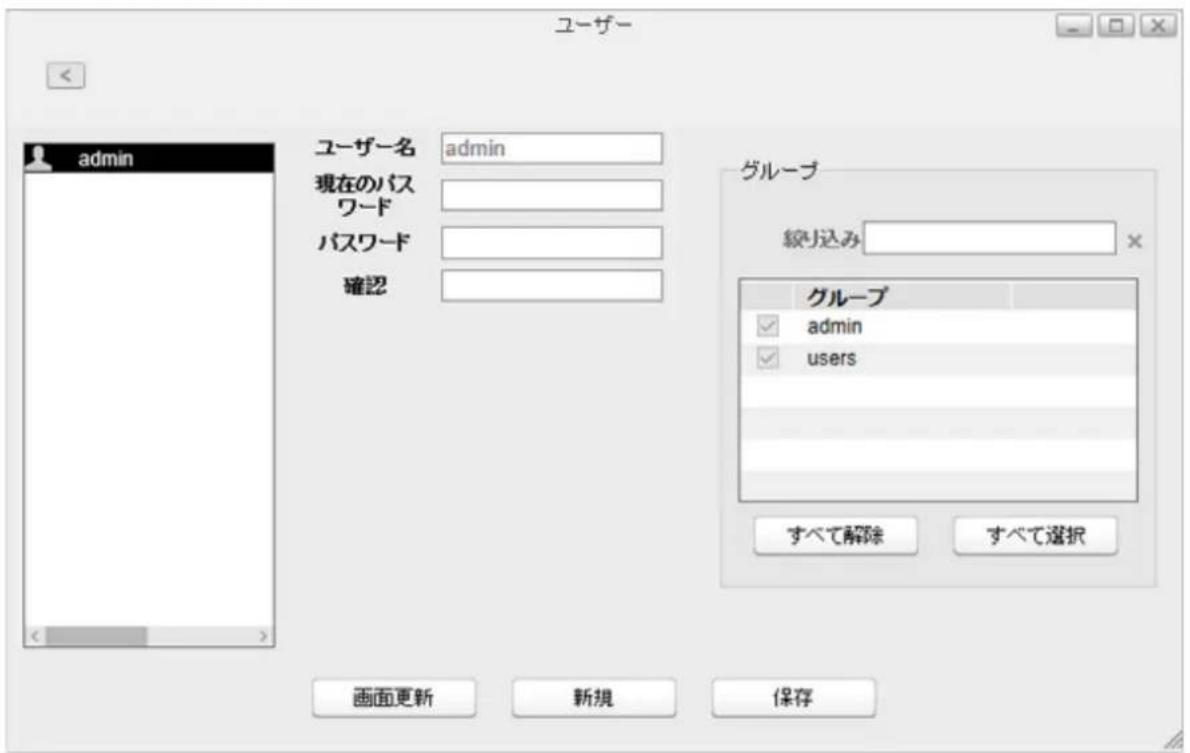Select the admin user in list
This screenshot has height=753, width=1190.
pyautogui.click(x=150, y=158)
